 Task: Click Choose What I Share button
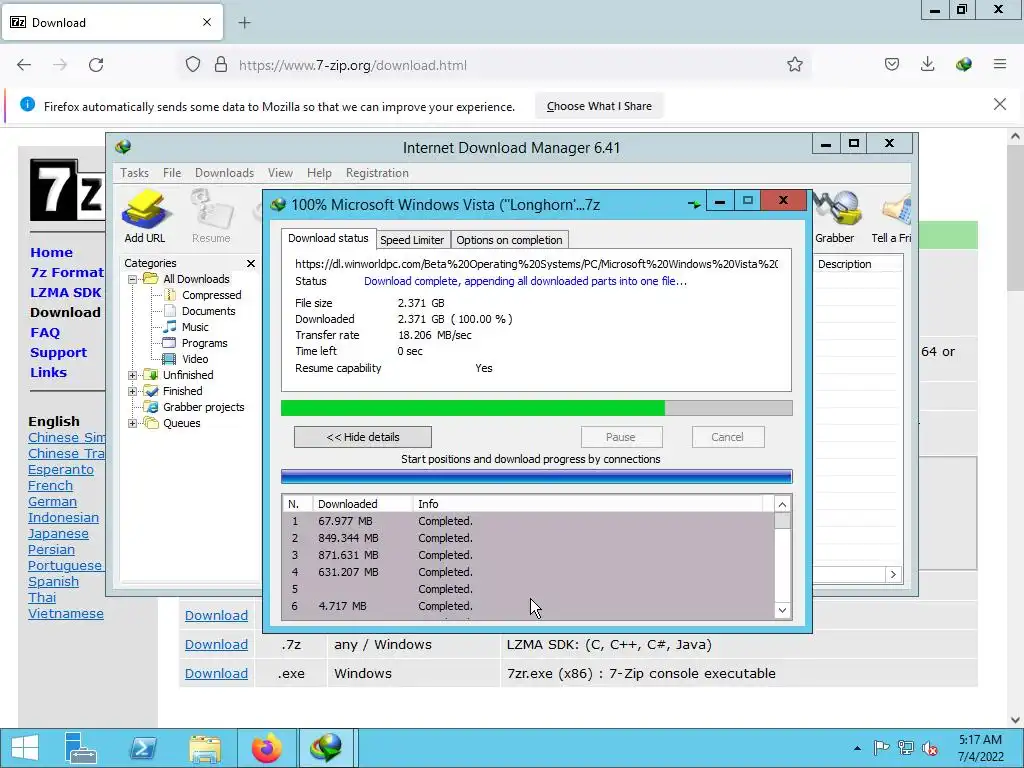(599, 106)
